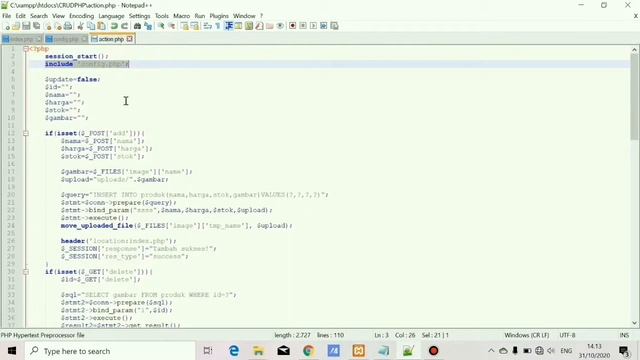Switch to the index.php tab
This screenshot has width=640, height=360.
click(22, 39)
